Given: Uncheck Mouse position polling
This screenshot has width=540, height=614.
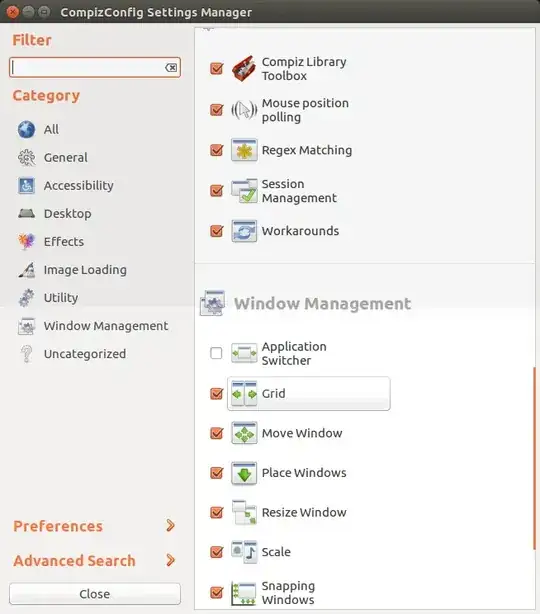Looking at the screenshot, I should [x=216, y=110].
